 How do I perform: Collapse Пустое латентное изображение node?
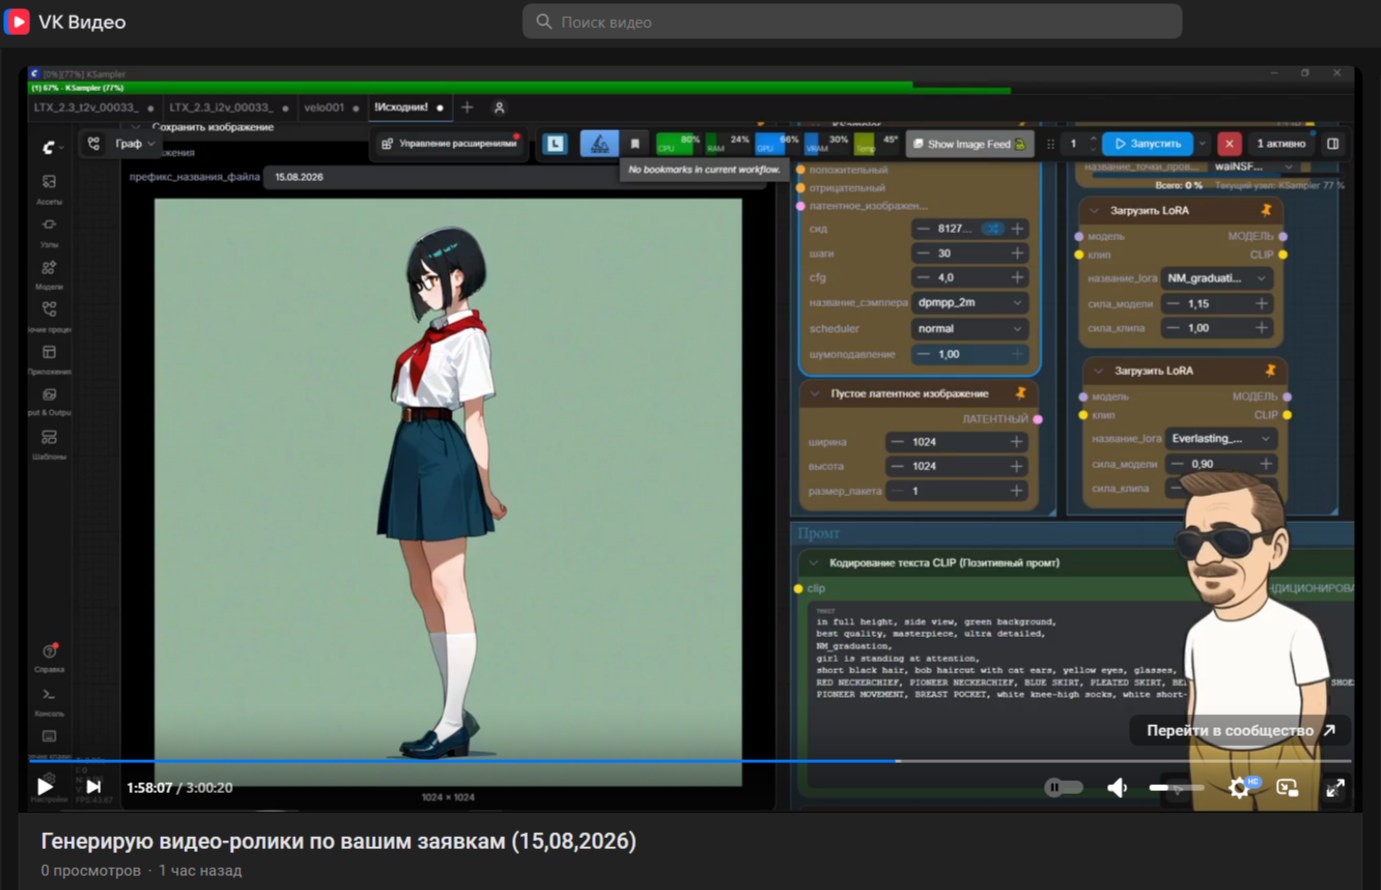815,394
